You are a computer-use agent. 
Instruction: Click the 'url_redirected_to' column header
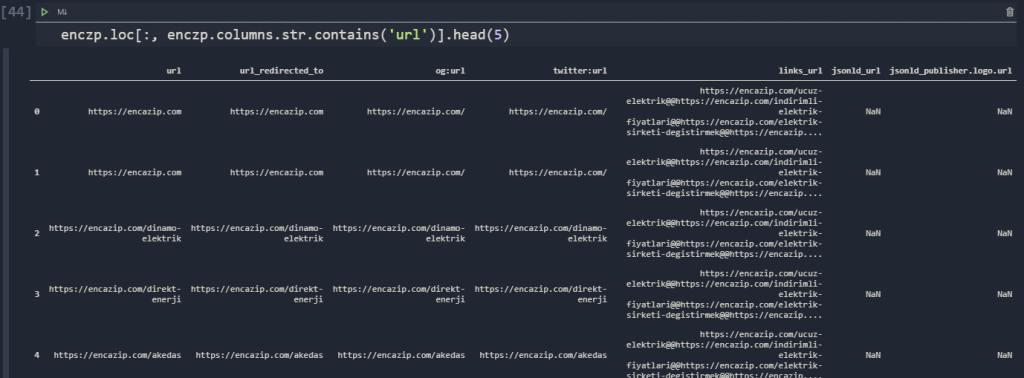pyautogui.click(x=281, y=71)
